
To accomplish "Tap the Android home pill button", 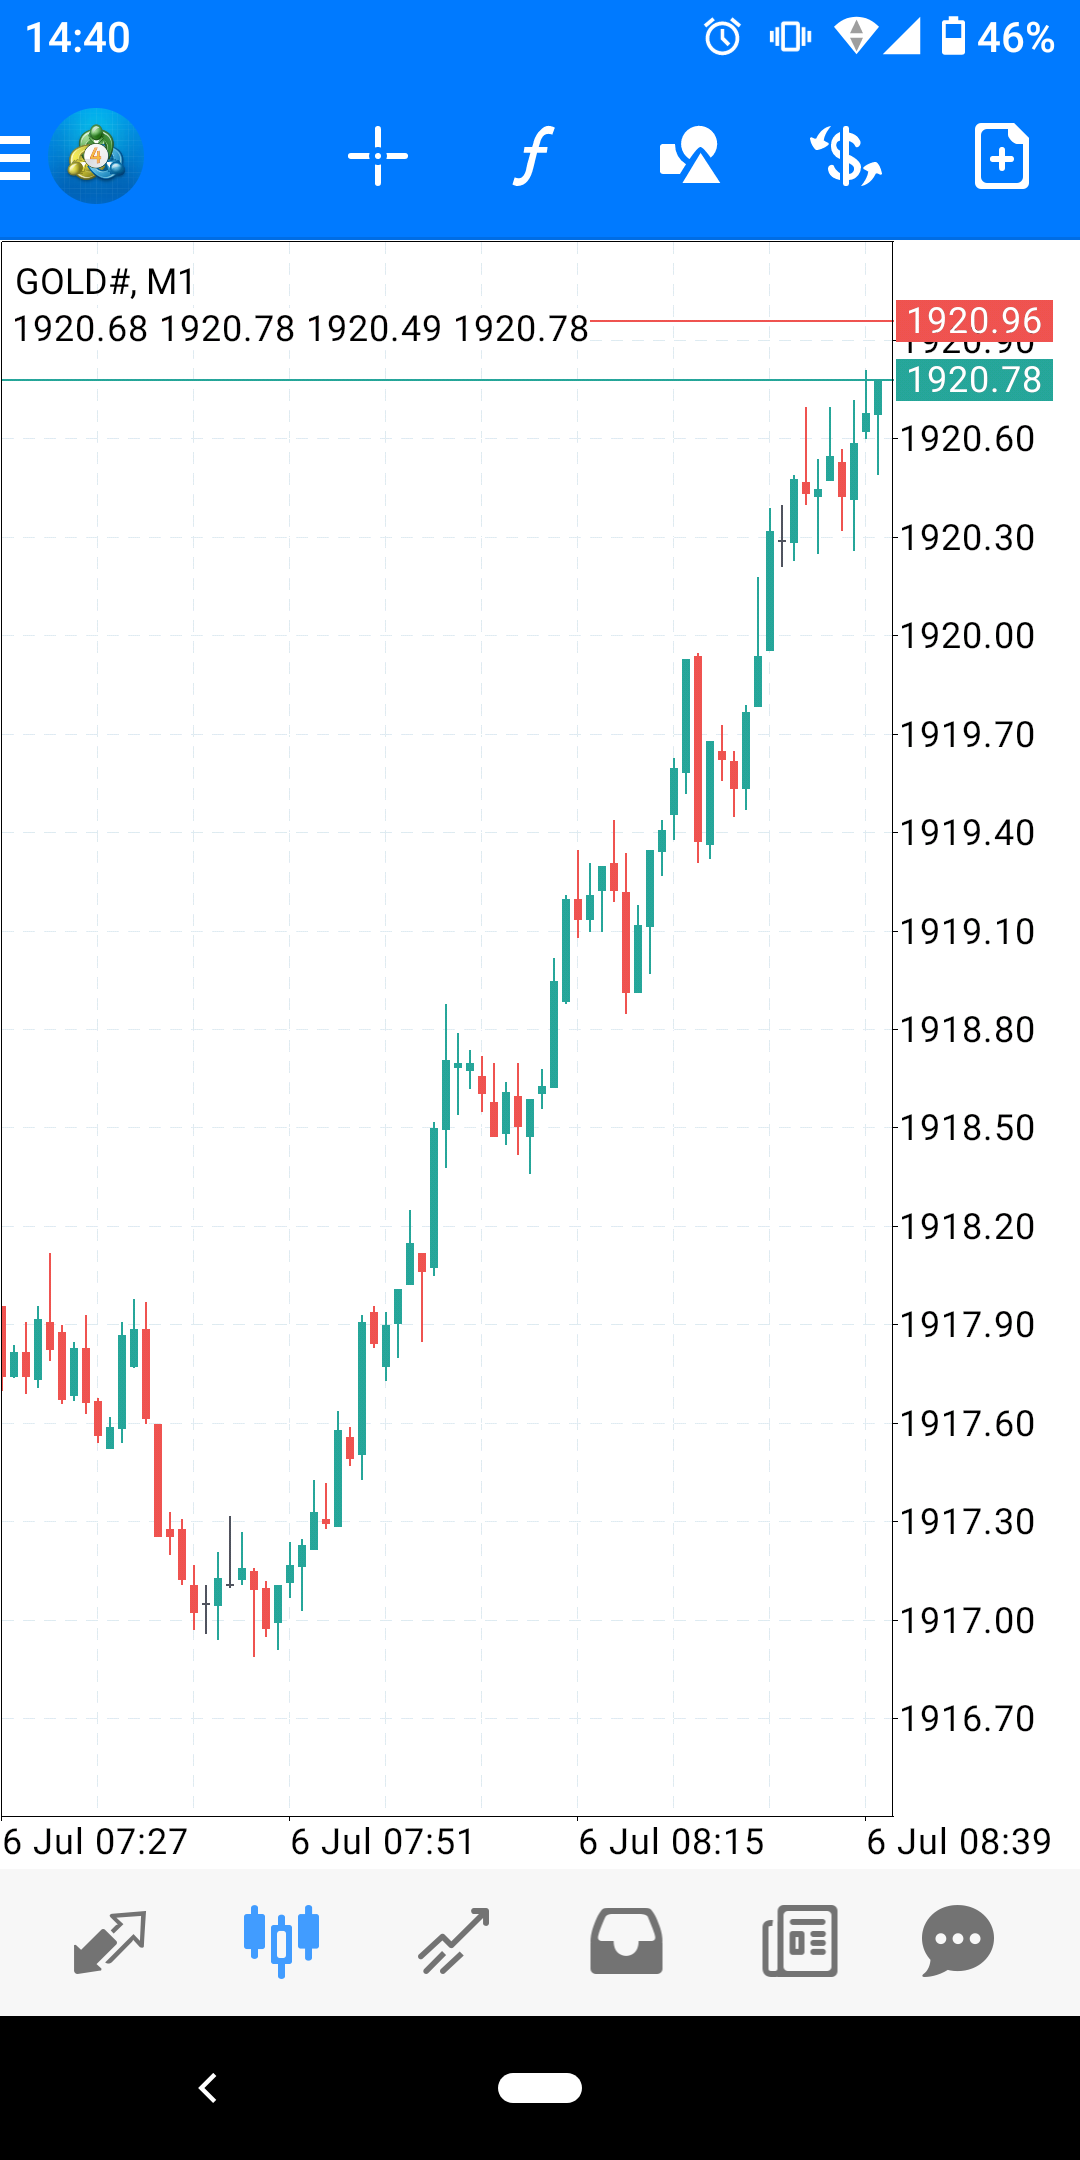I will 540,2088.
